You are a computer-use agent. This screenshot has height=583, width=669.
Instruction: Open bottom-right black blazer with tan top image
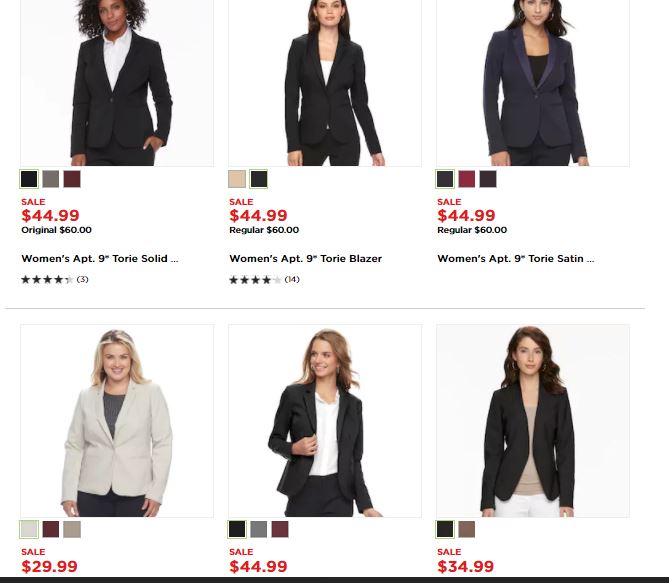[533, 420]
